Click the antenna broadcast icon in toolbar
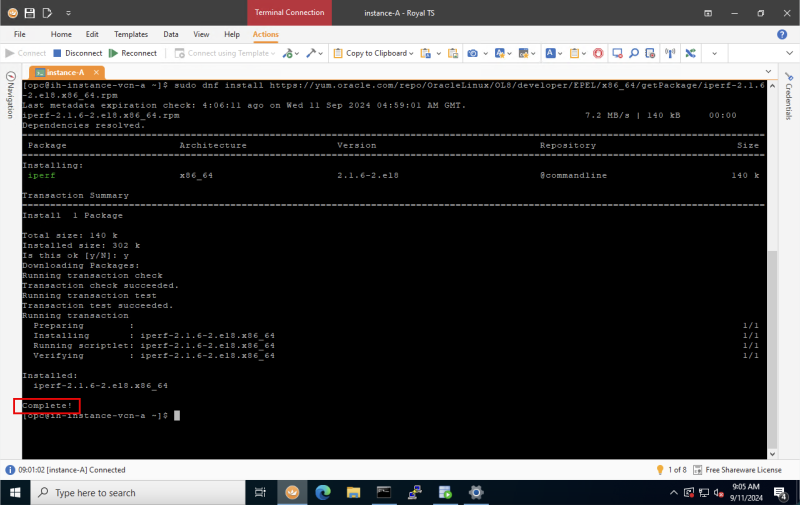This screenshot has height=505, width=800. click(x=671, y=53)
